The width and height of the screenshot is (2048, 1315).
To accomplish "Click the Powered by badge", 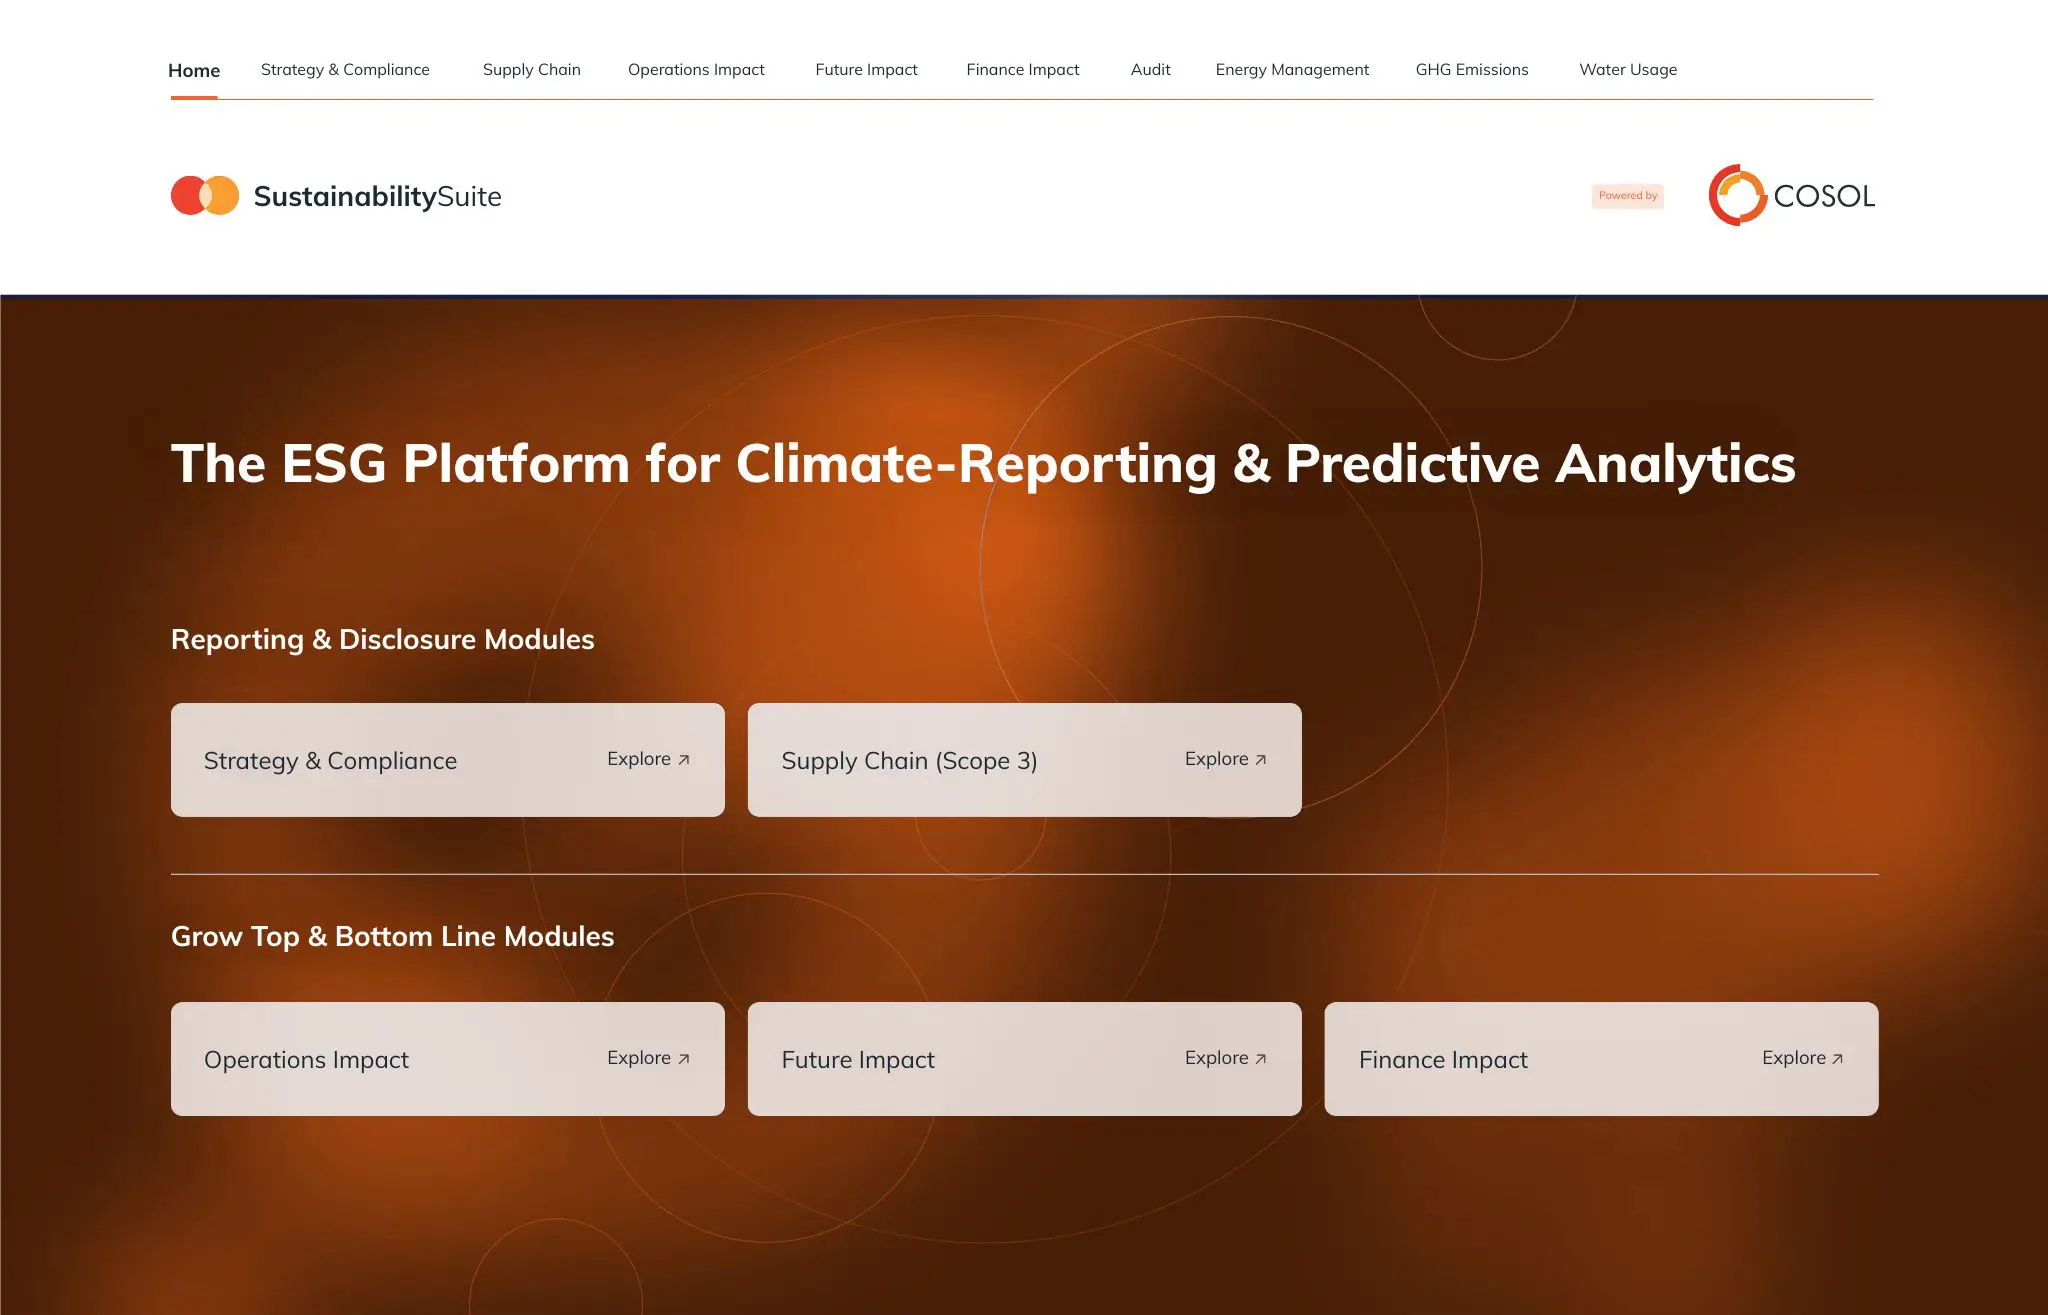I will point(1628,196).
